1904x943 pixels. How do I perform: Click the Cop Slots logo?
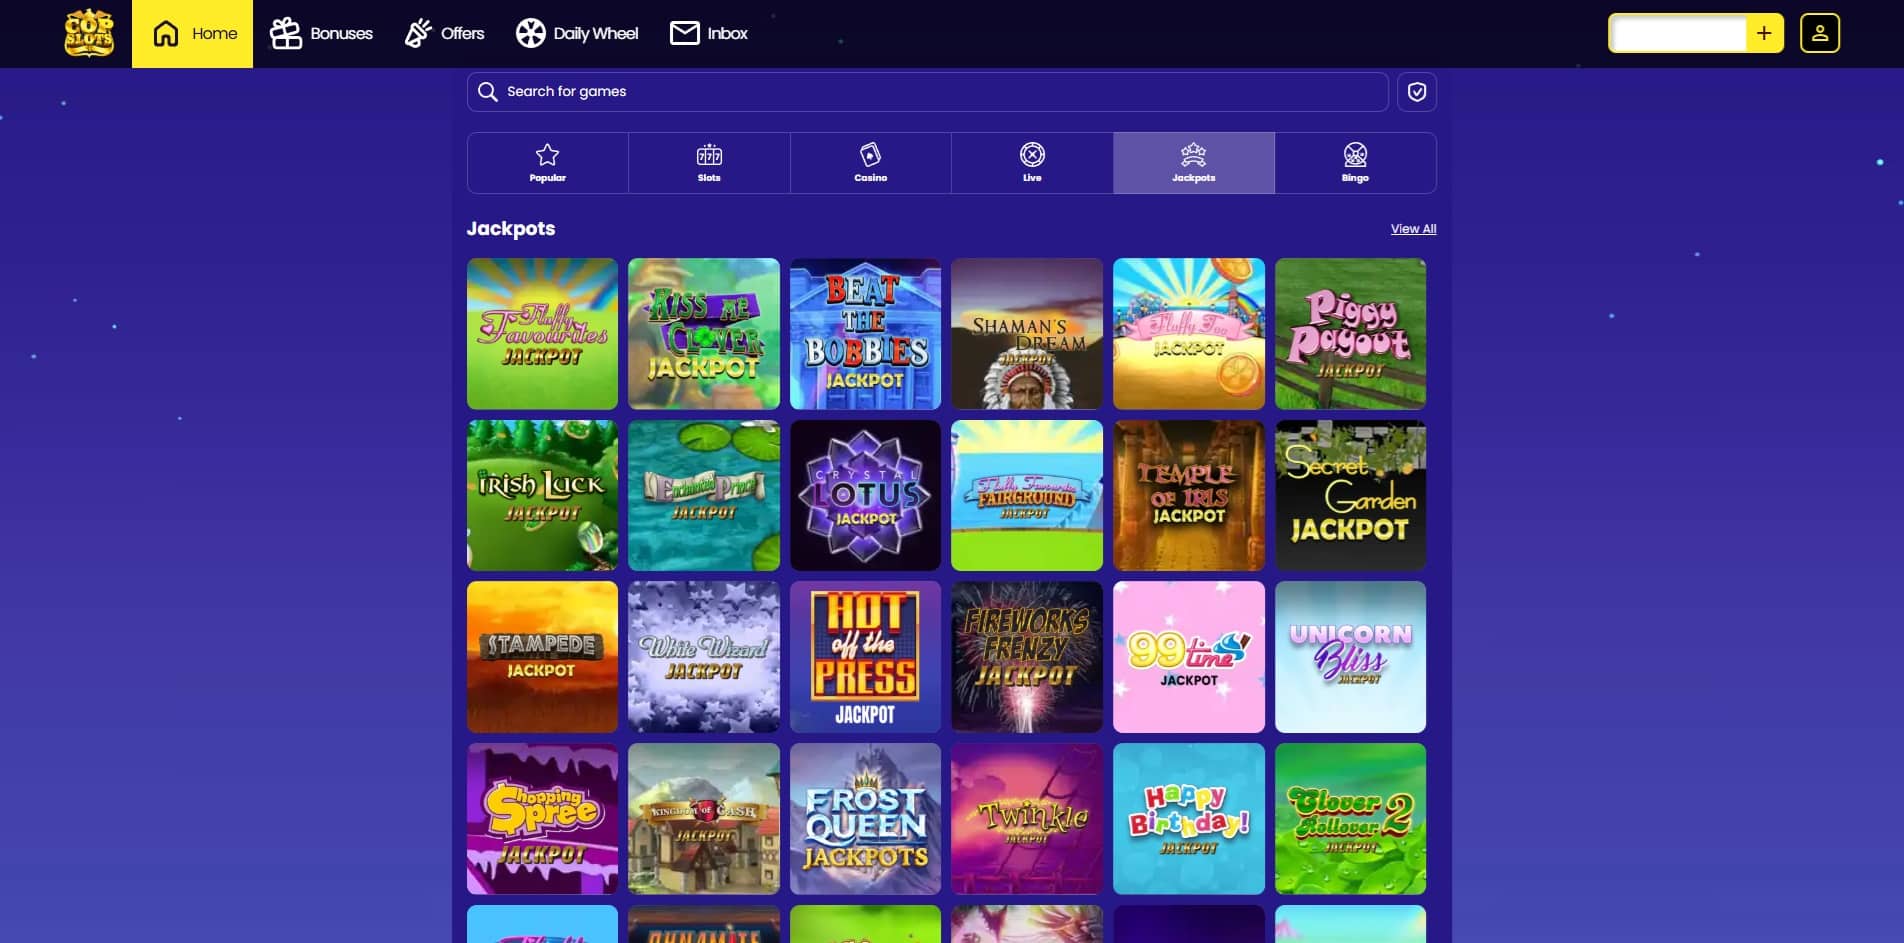pyautogui.click(x=88, y=32)
